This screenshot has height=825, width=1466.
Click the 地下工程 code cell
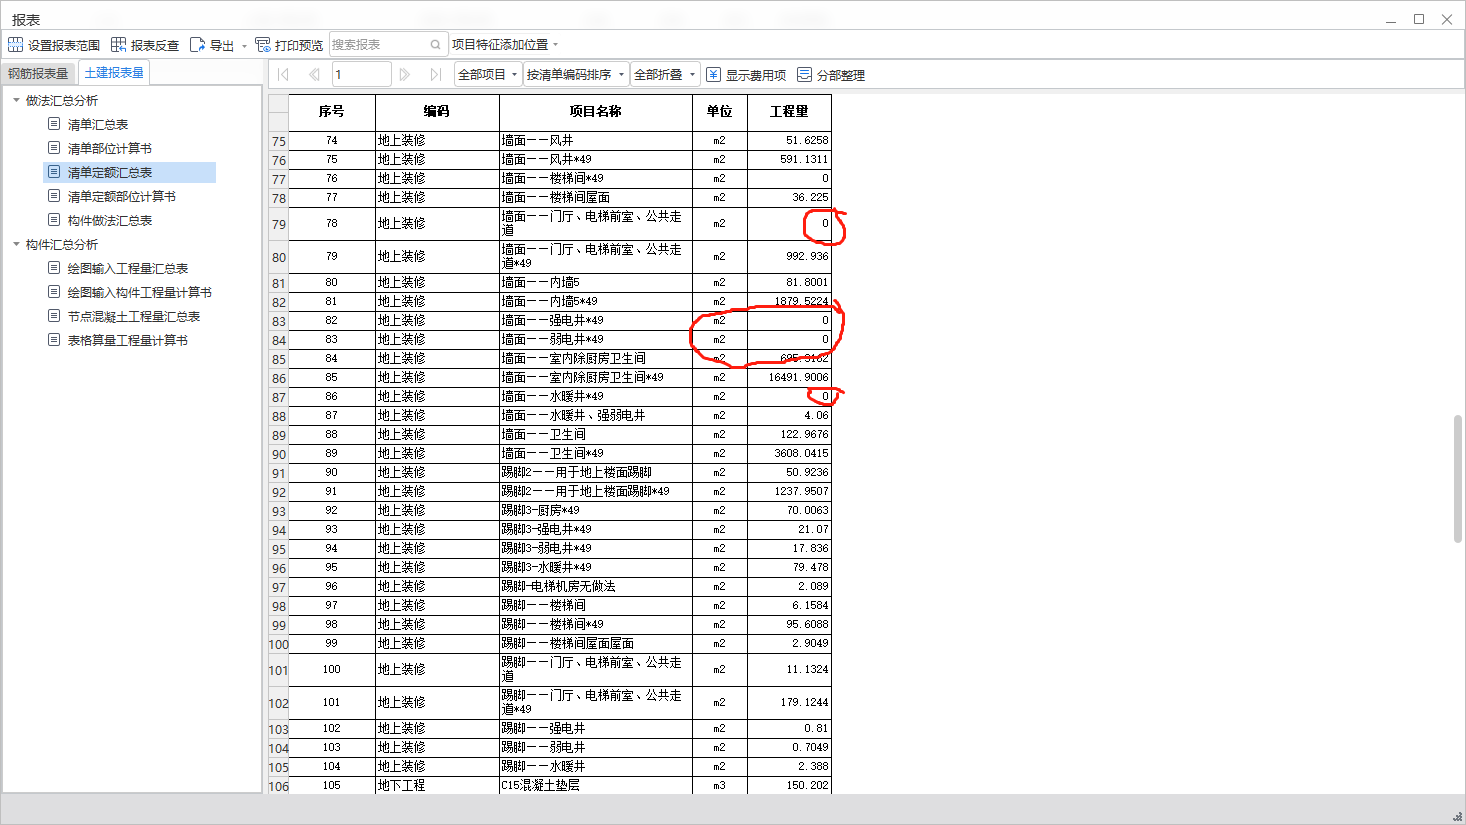coord(437,785)
